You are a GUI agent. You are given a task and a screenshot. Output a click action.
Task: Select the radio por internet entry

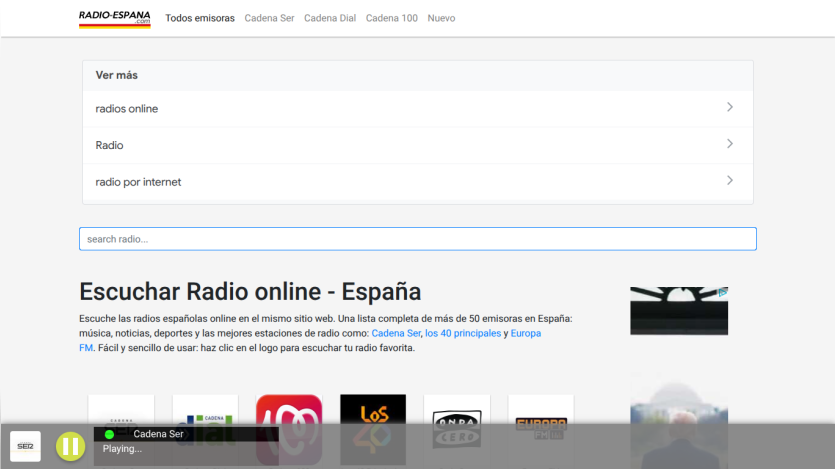[x=418, y=182]
